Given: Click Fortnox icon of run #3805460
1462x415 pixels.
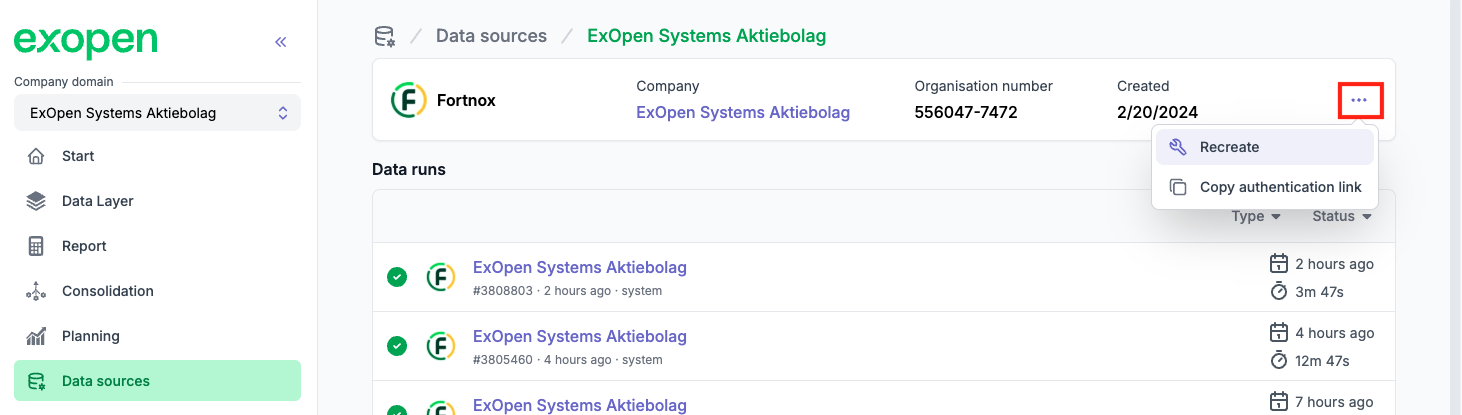Looking at the screenshot, I should 441,346.
